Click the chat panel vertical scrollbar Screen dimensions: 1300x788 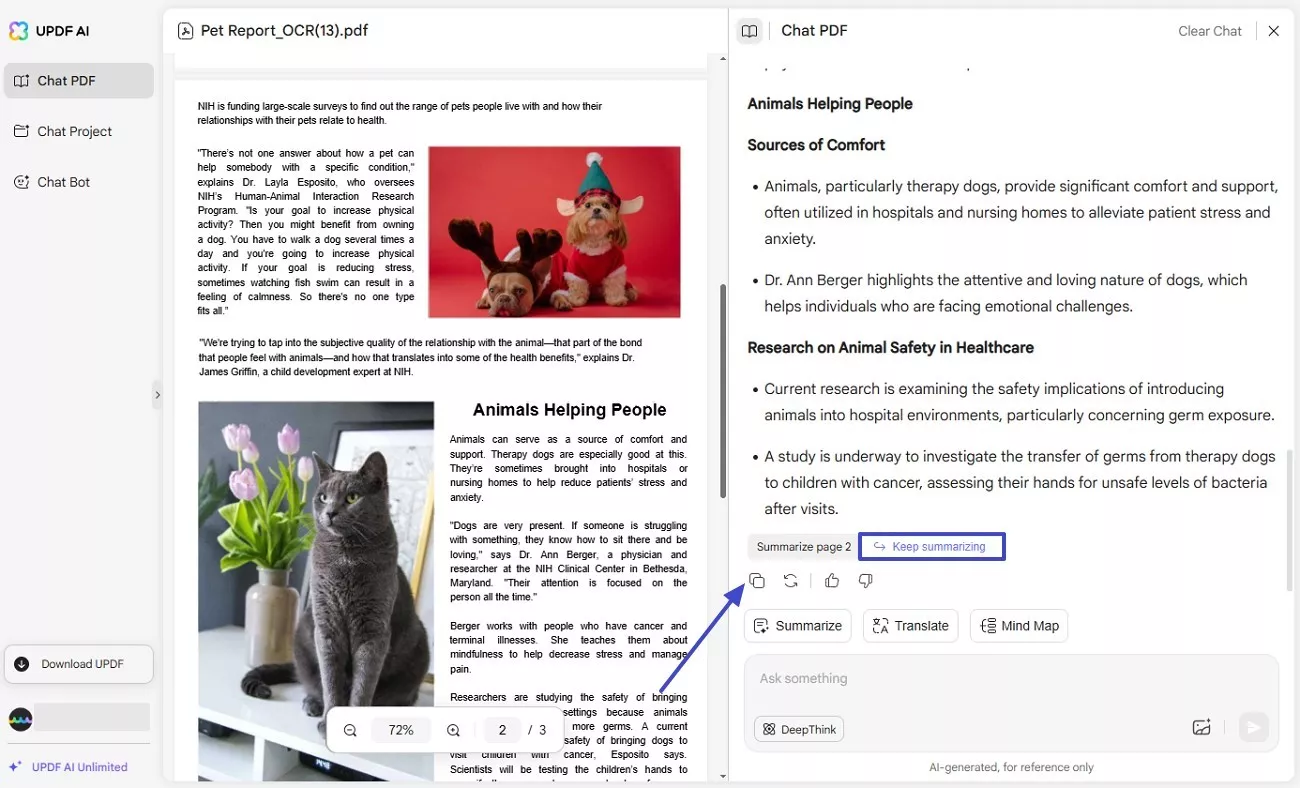pos(1291,520)
